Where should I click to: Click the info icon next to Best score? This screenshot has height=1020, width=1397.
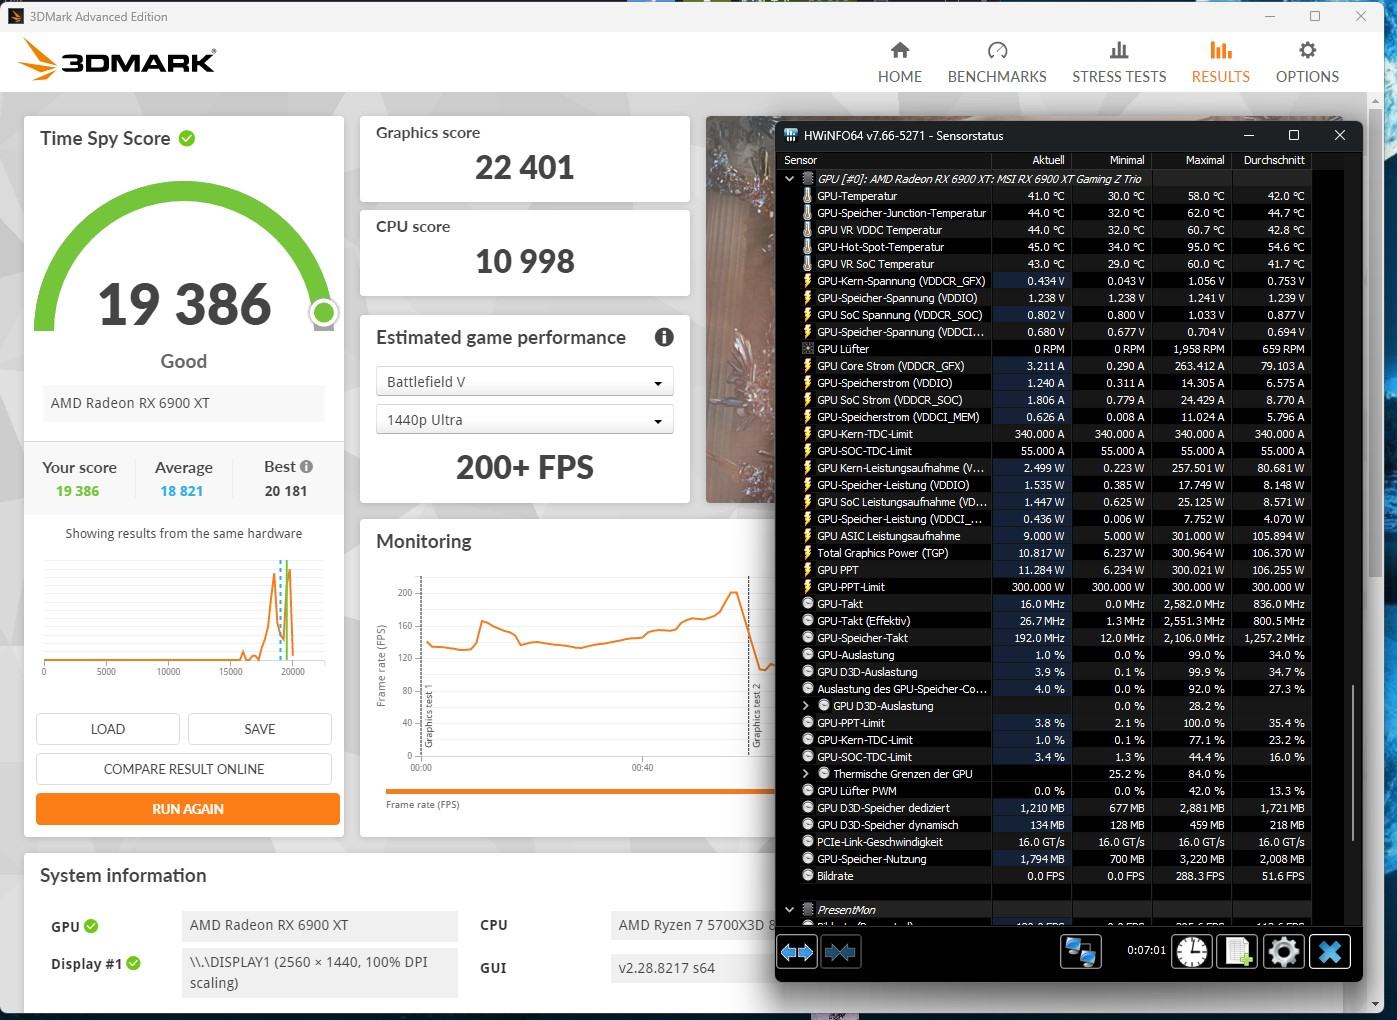point(306,466)
